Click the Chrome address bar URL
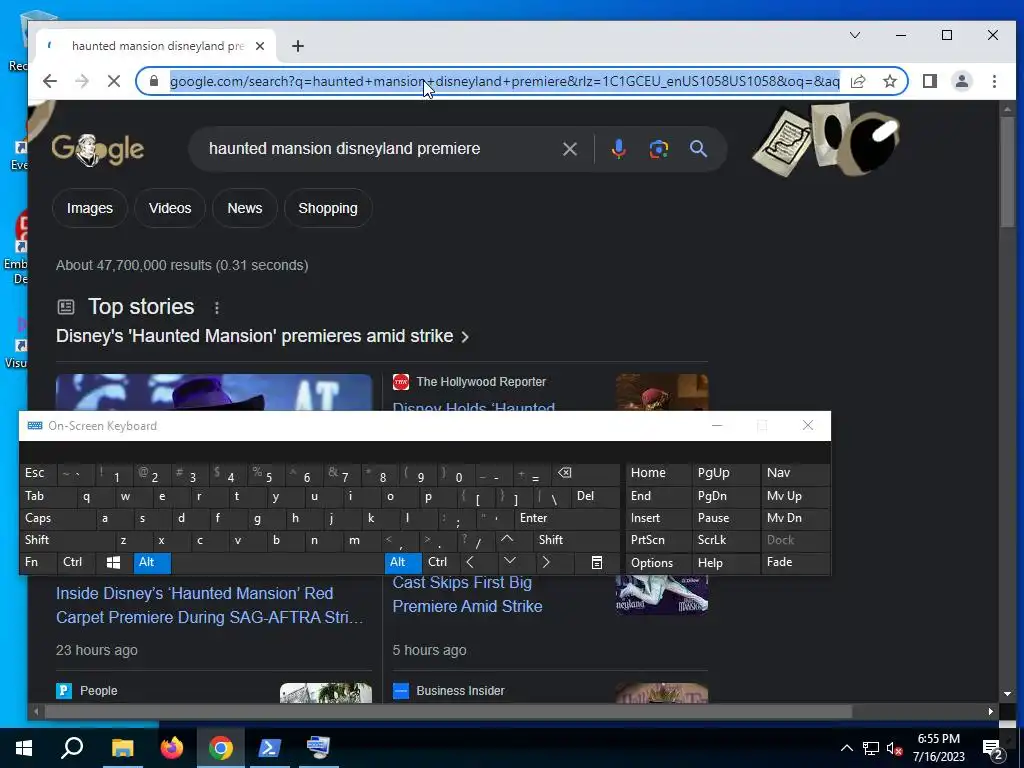The height and width of the screenshot is (768, 1024). pyautogui.click(x=504, y=81)
